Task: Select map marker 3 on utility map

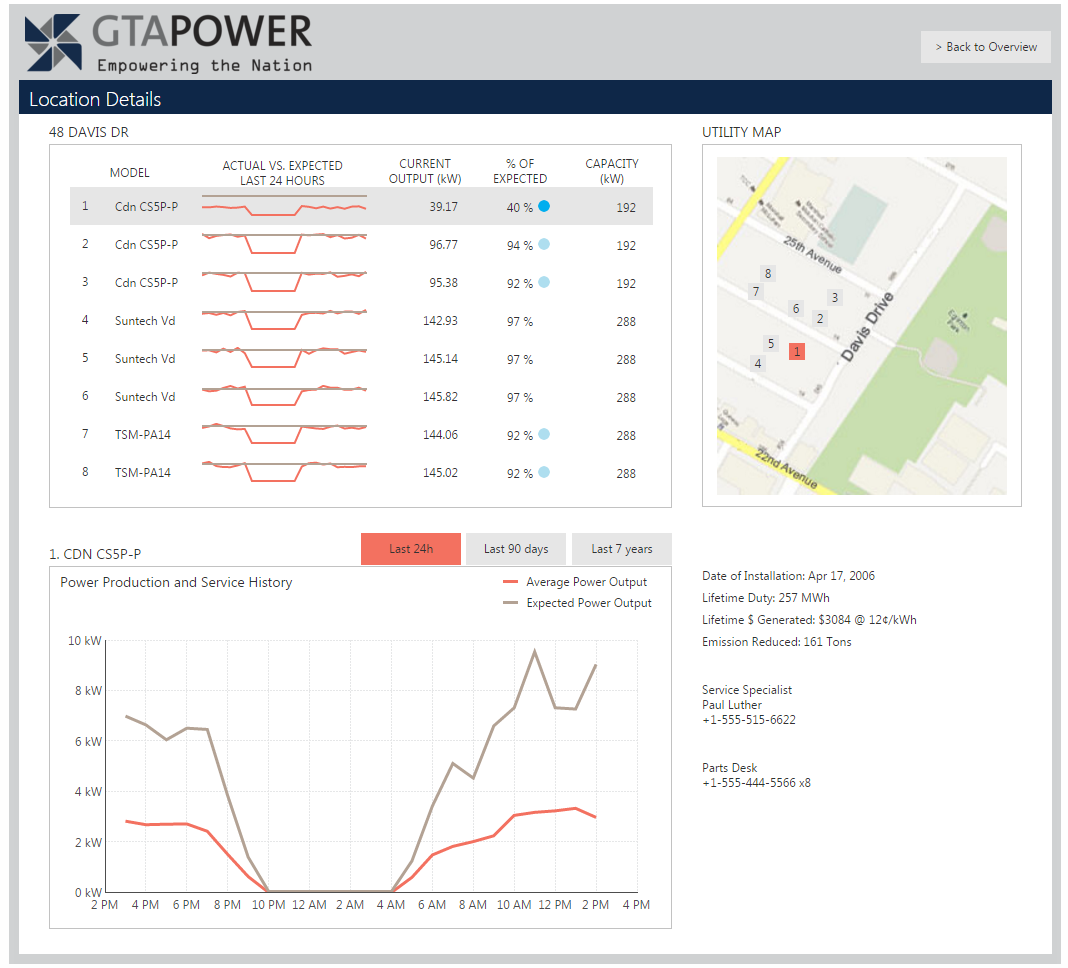Action: [835, 298]
